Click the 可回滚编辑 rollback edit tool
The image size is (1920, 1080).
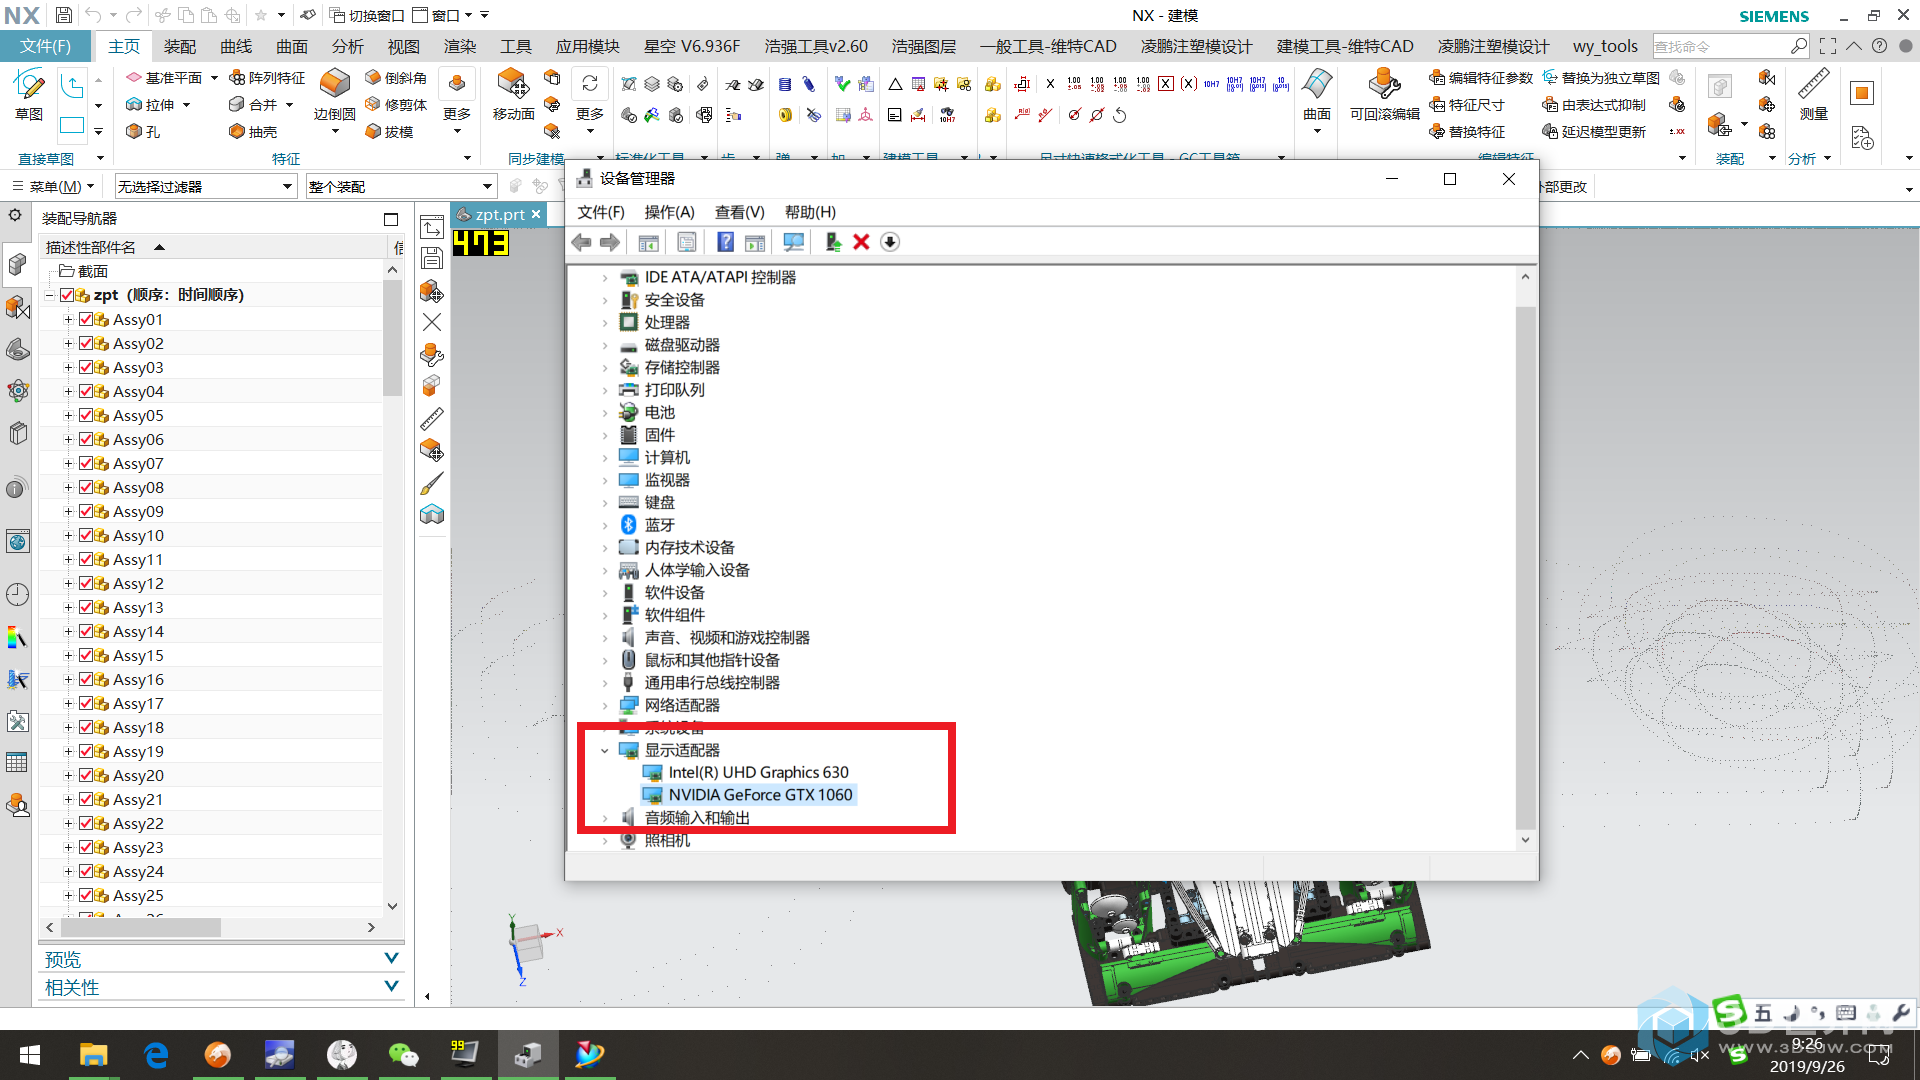[1385, 97]
